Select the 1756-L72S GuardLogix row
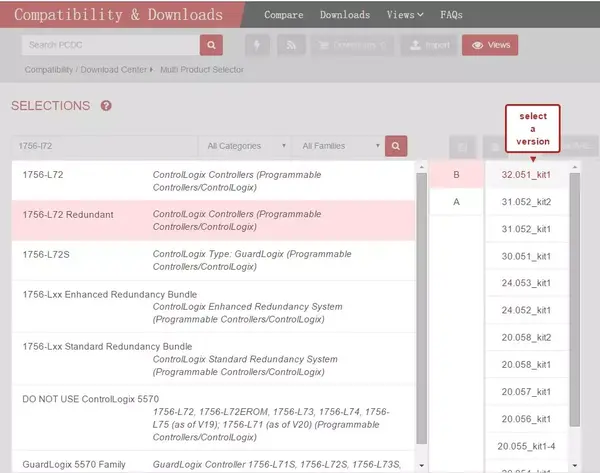 [x=213, y=260]
